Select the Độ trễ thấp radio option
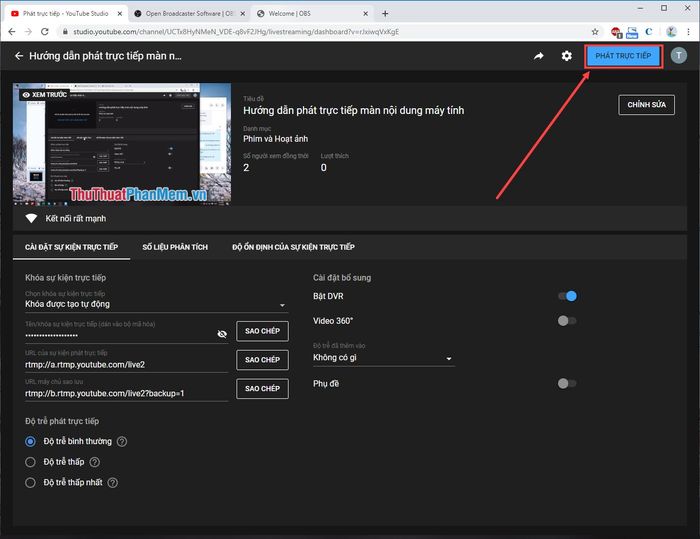The width and height of the screenshot is (700, 539). click(30, 462)
